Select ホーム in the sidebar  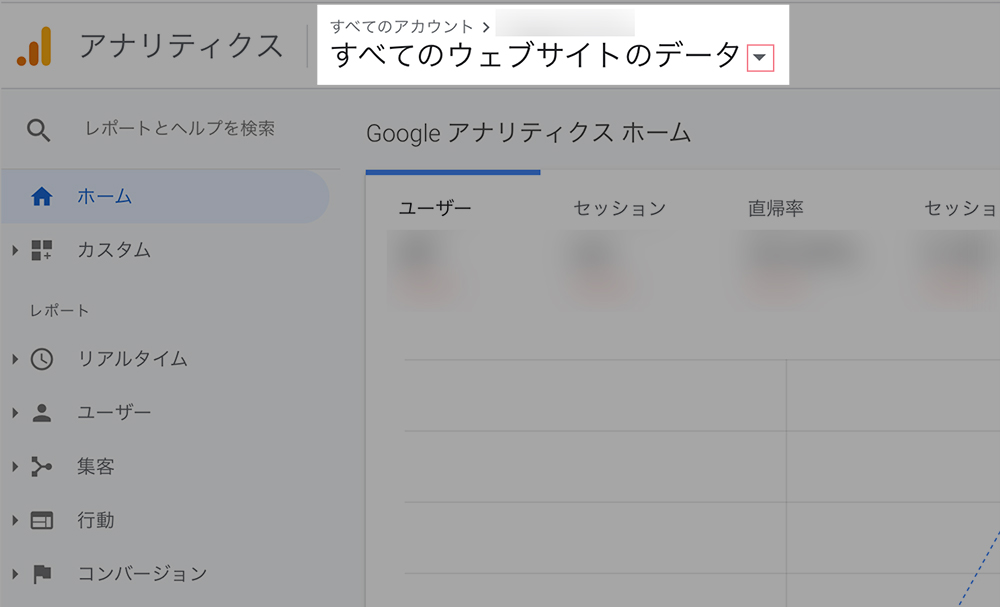point(165,196)
